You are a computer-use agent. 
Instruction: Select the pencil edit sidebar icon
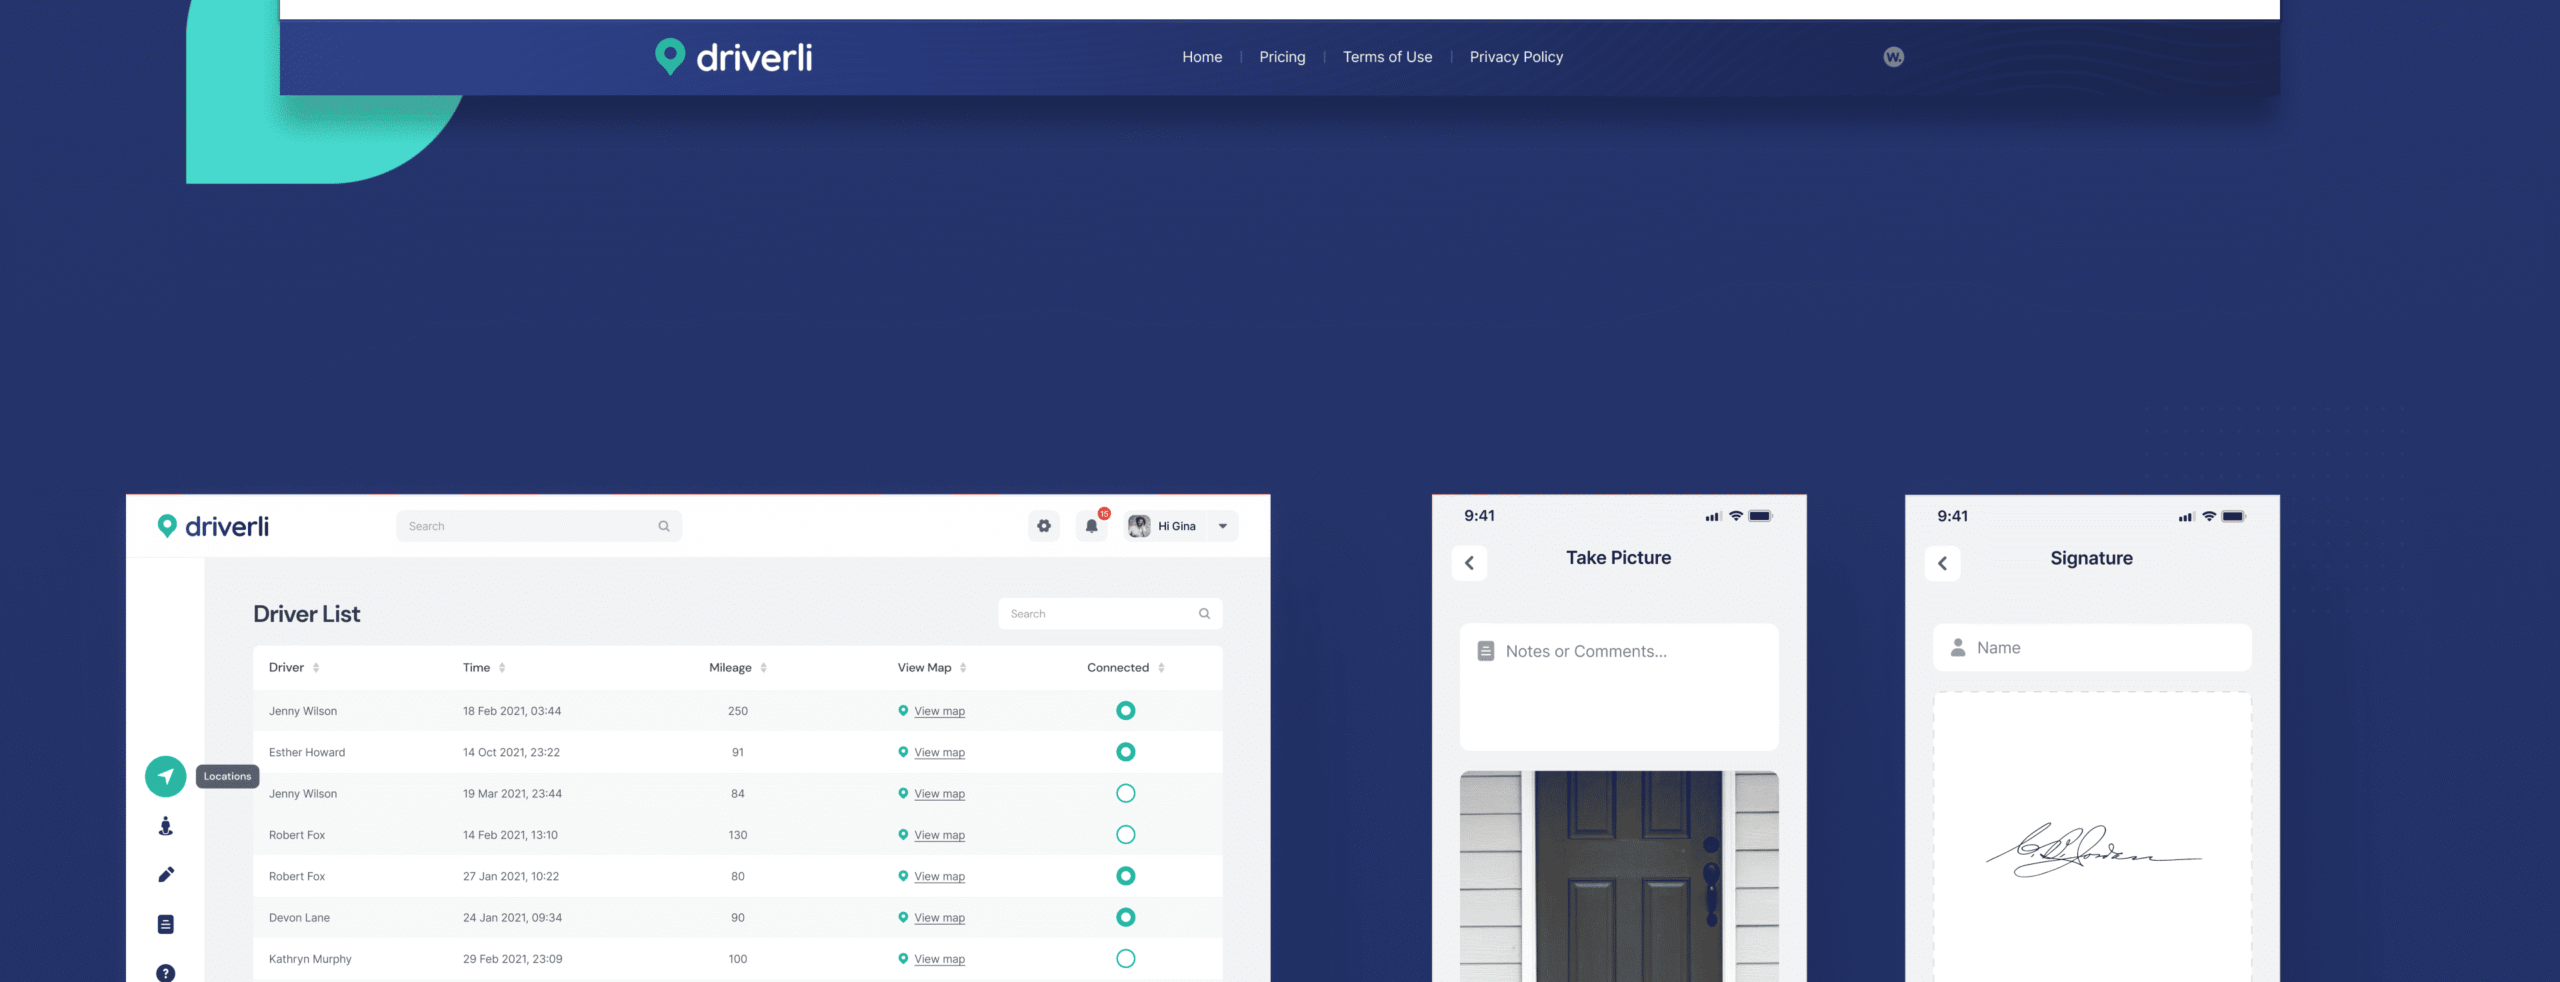point(166,875)
